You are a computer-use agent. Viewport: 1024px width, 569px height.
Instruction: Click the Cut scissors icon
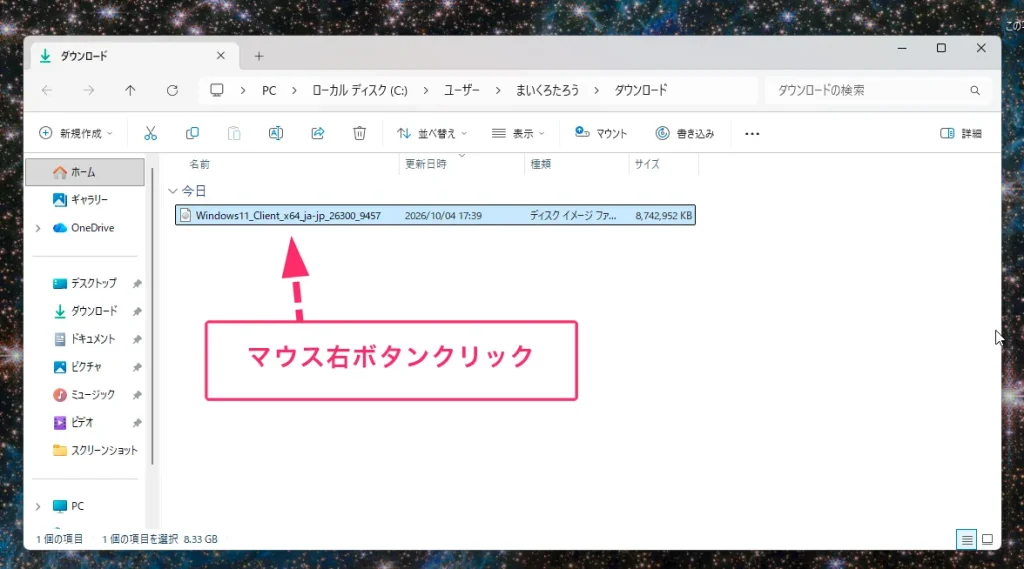151,133
